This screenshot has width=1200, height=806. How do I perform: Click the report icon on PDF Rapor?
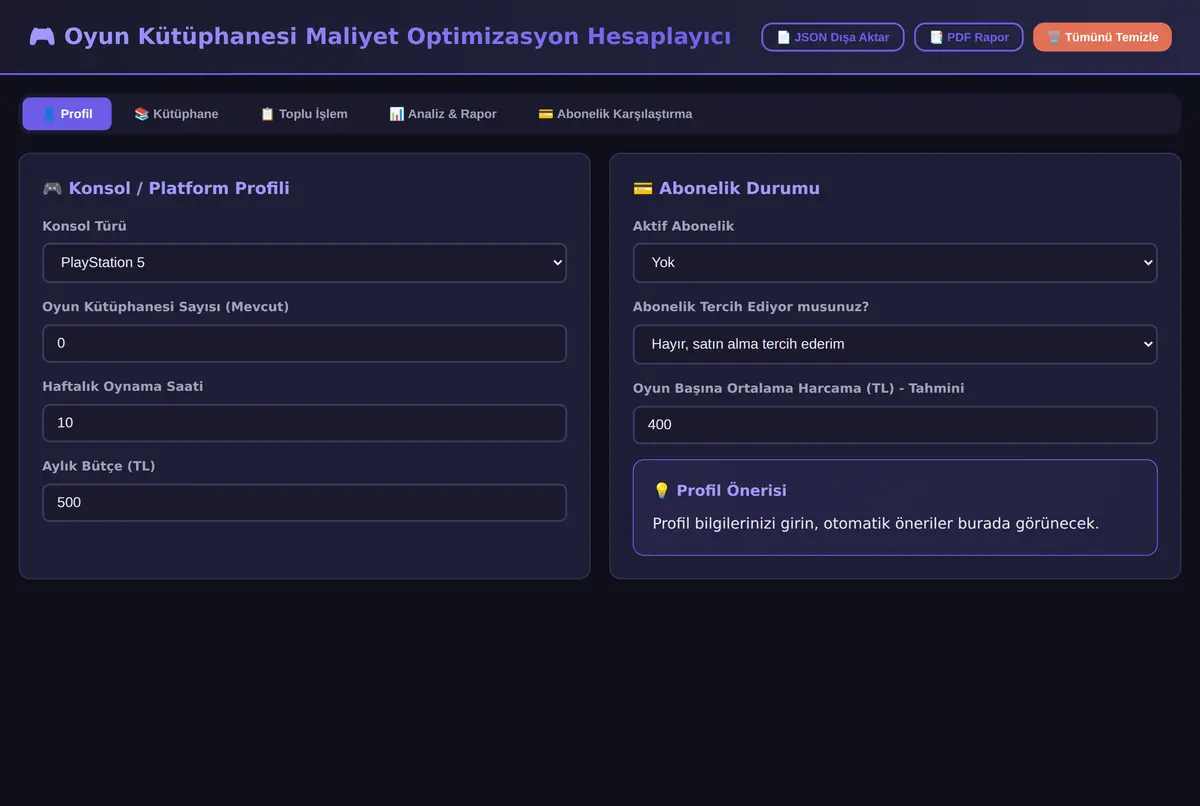[936, 37]
